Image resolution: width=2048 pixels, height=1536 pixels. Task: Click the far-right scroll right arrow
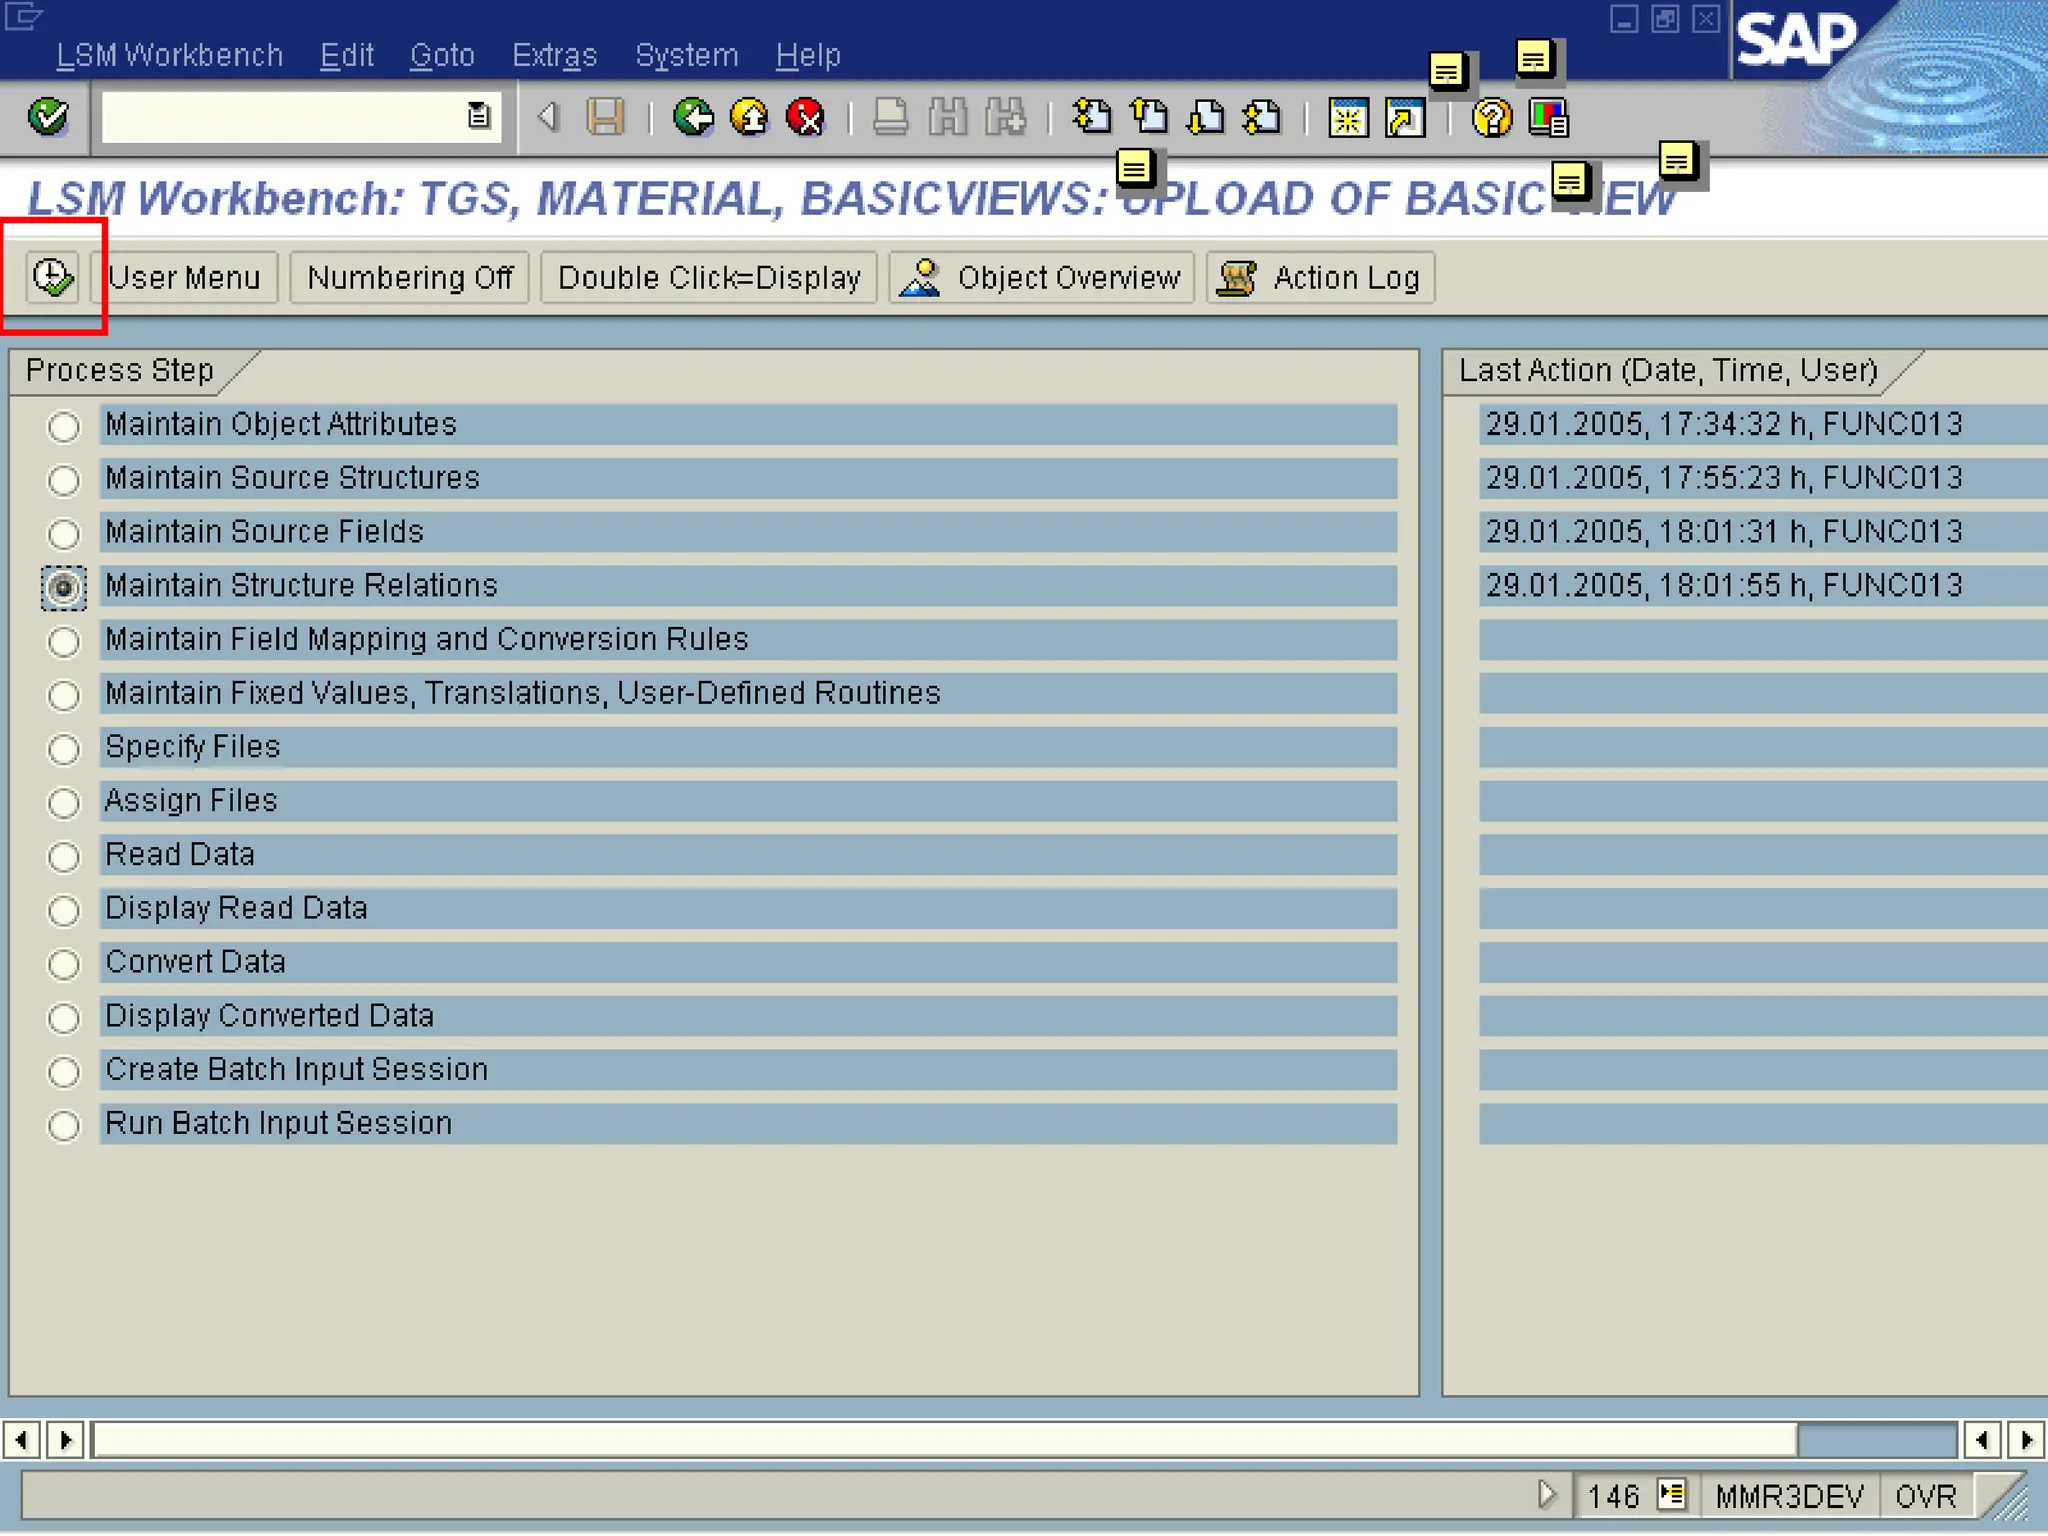tap(2026, 1440)
